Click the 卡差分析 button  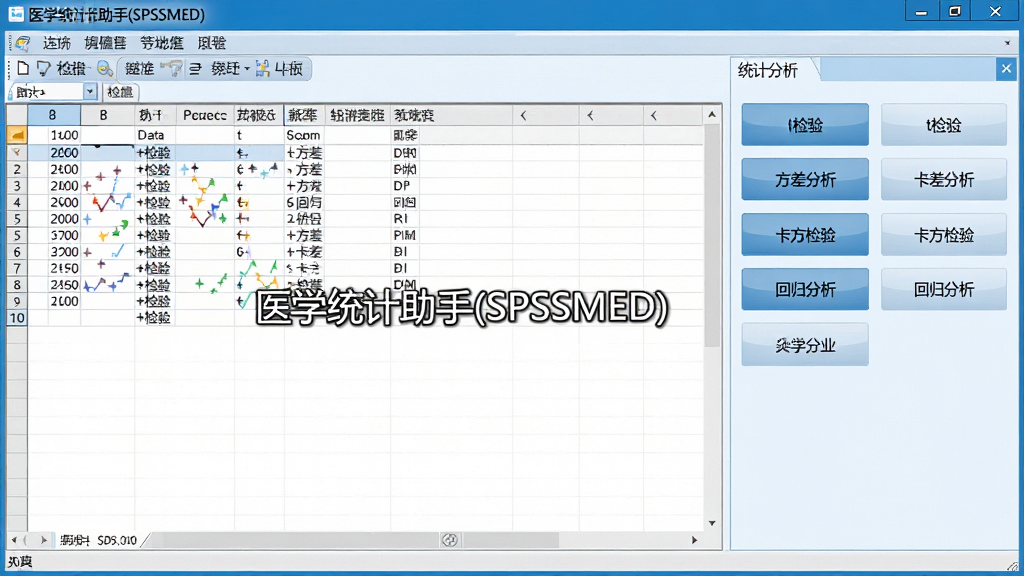click(x=944, y=180)
